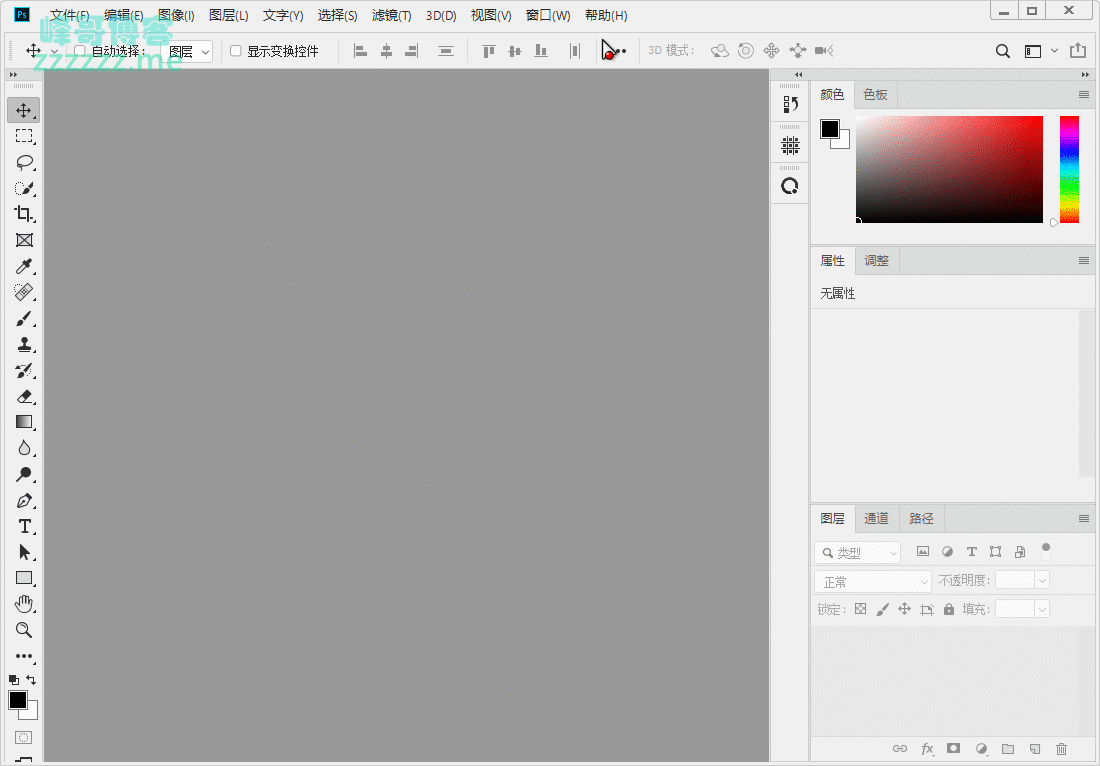Click the foreground color swatch in toolbar

click(18, 700)
